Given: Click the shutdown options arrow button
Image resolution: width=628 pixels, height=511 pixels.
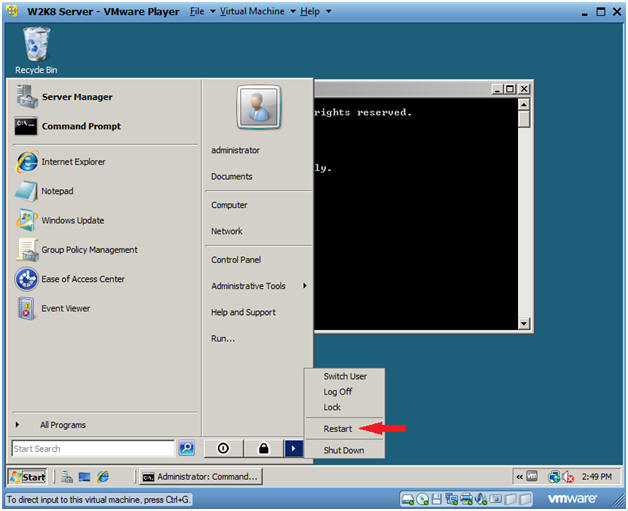Looking at the screenshot, I should (294, 448).
